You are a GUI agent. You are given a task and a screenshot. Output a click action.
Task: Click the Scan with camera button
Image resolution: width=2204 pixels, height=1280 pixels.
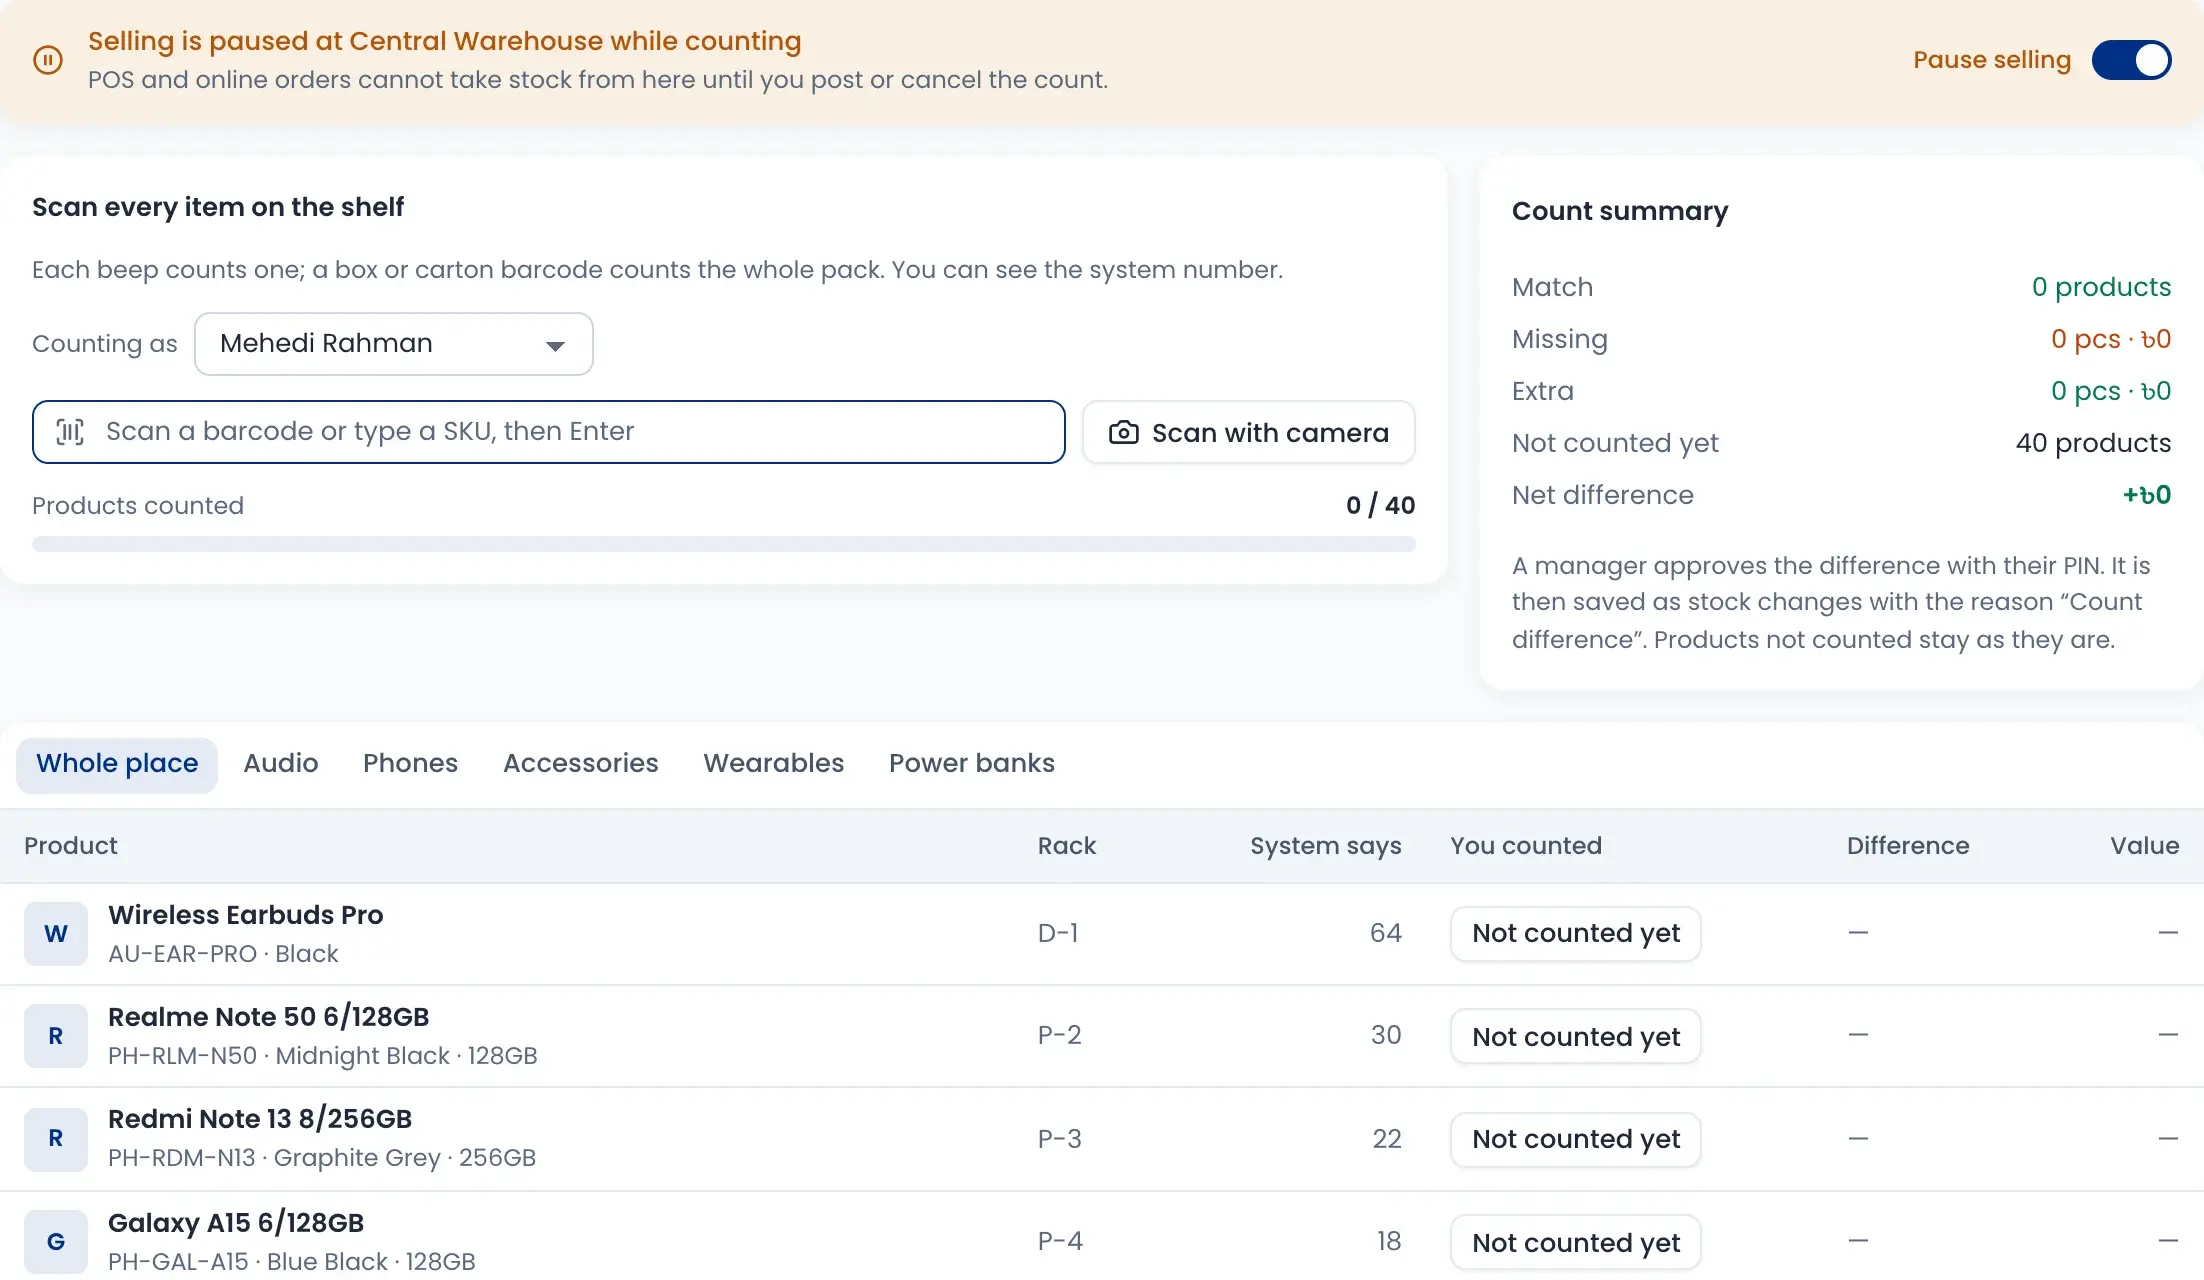coord(1249,432)
